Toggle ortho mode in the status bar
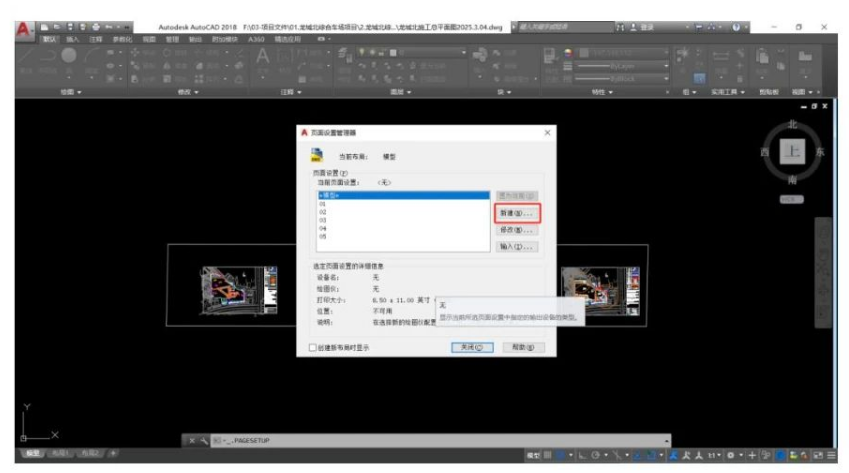The height and width of the screenshot is (473, 849). (x=583, y=456)
